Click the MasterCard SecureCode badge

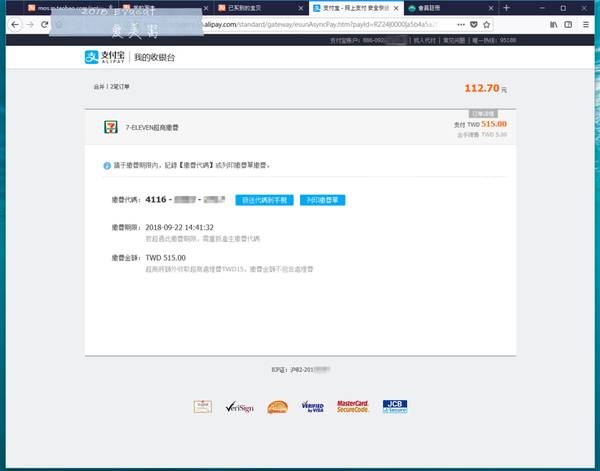coord(352,407)
